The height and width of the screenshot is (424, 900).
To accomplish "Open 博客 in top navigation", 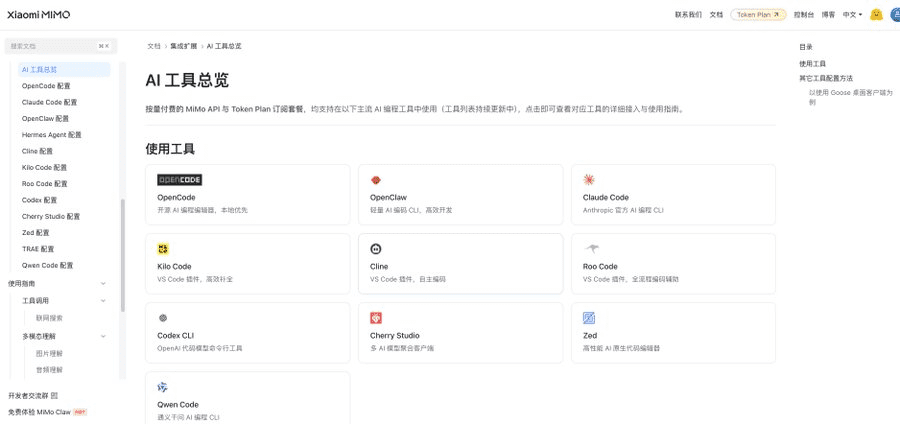I will click(x=828, y=15).
